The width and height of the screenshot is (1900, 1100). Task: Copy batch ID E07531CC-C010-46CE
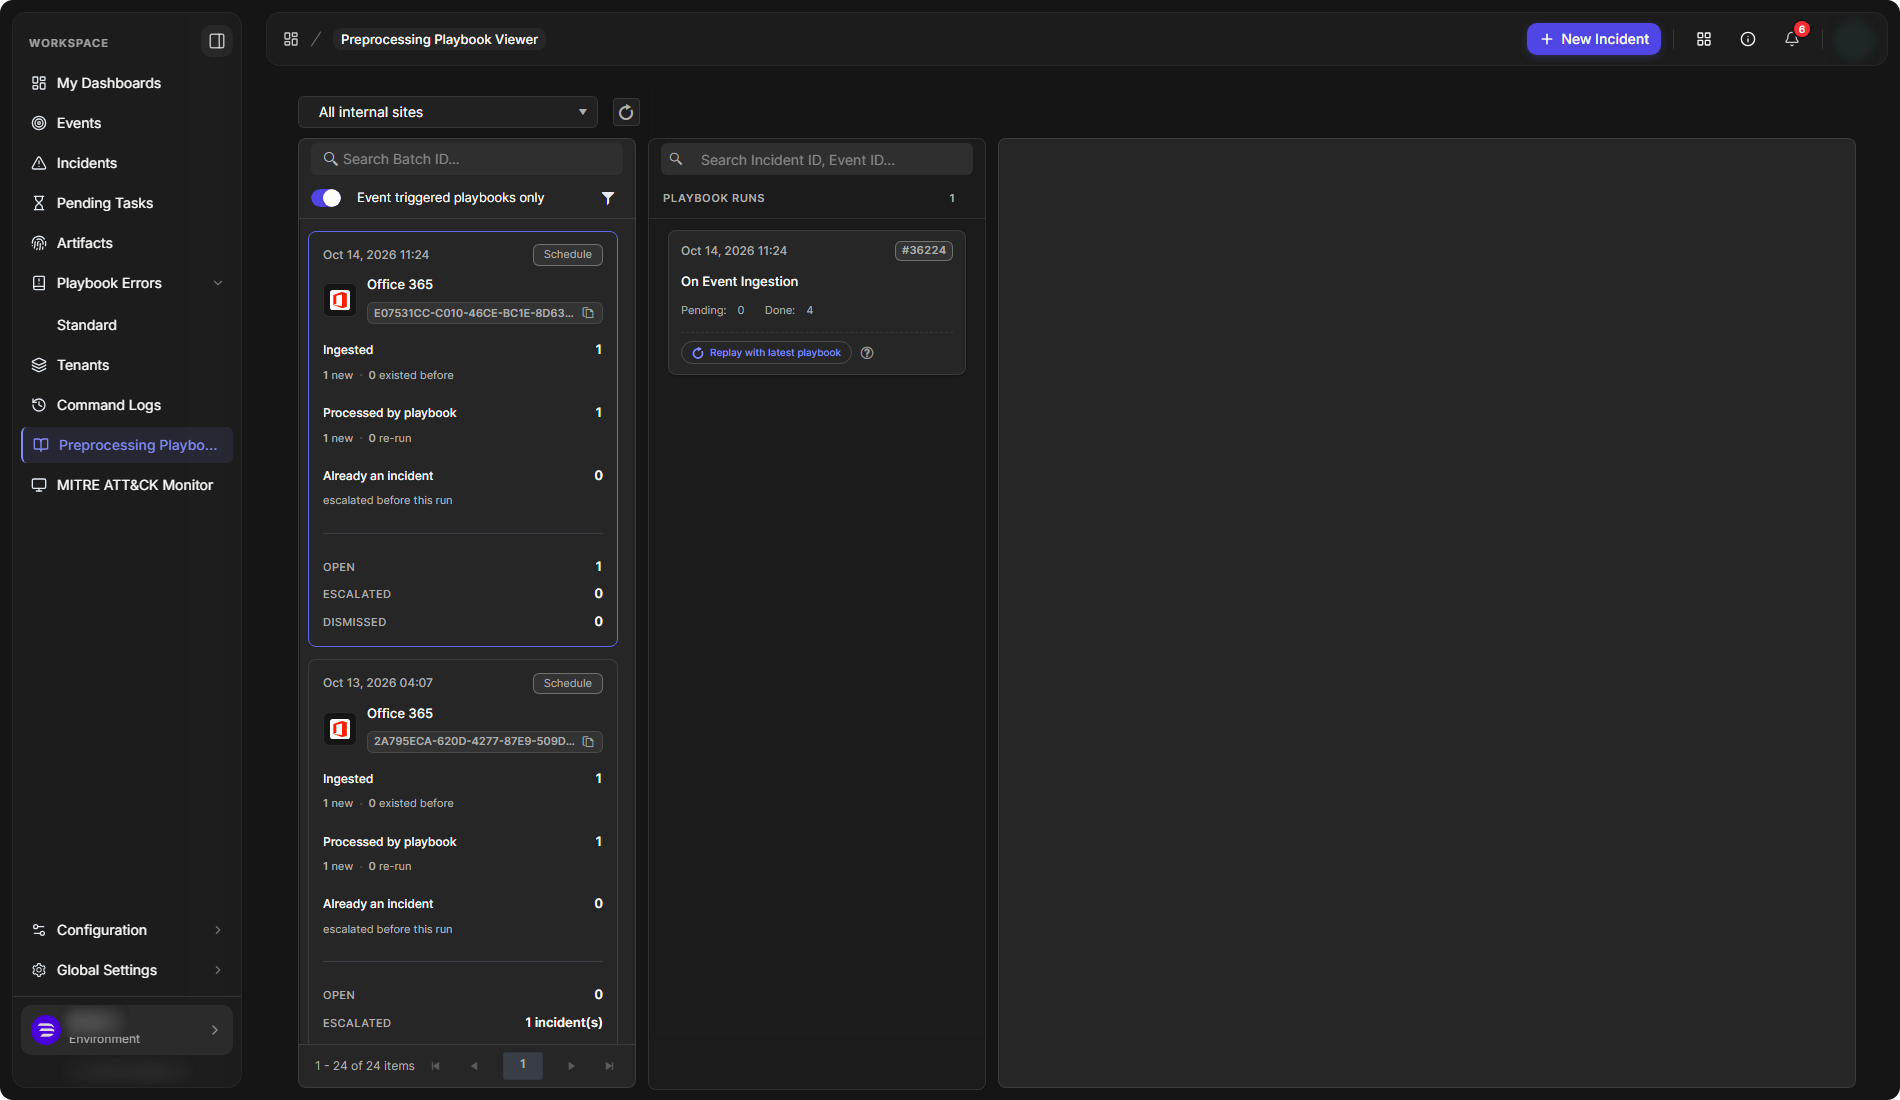pyautogui.click(x=588, y=313)
